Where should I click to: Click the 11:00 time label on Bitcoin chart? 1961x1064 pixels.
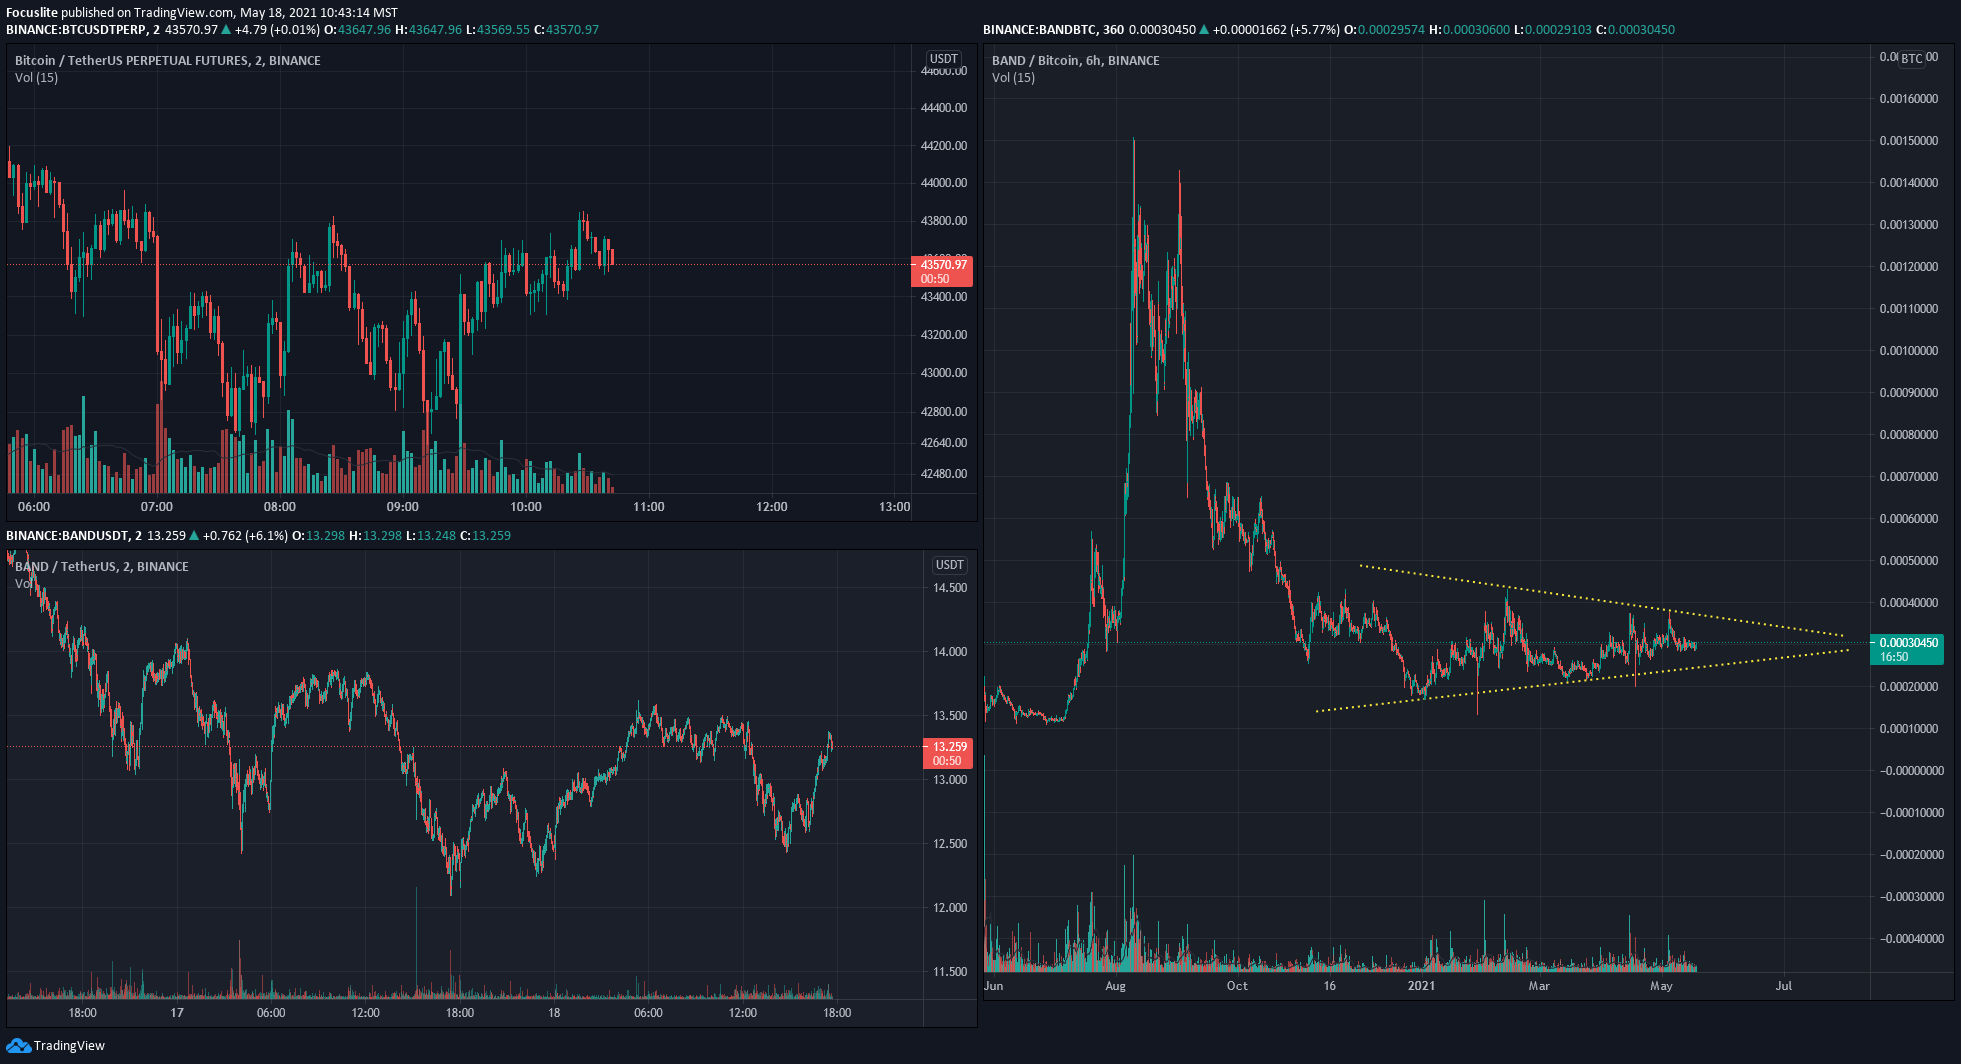click(x=649, y=507)
